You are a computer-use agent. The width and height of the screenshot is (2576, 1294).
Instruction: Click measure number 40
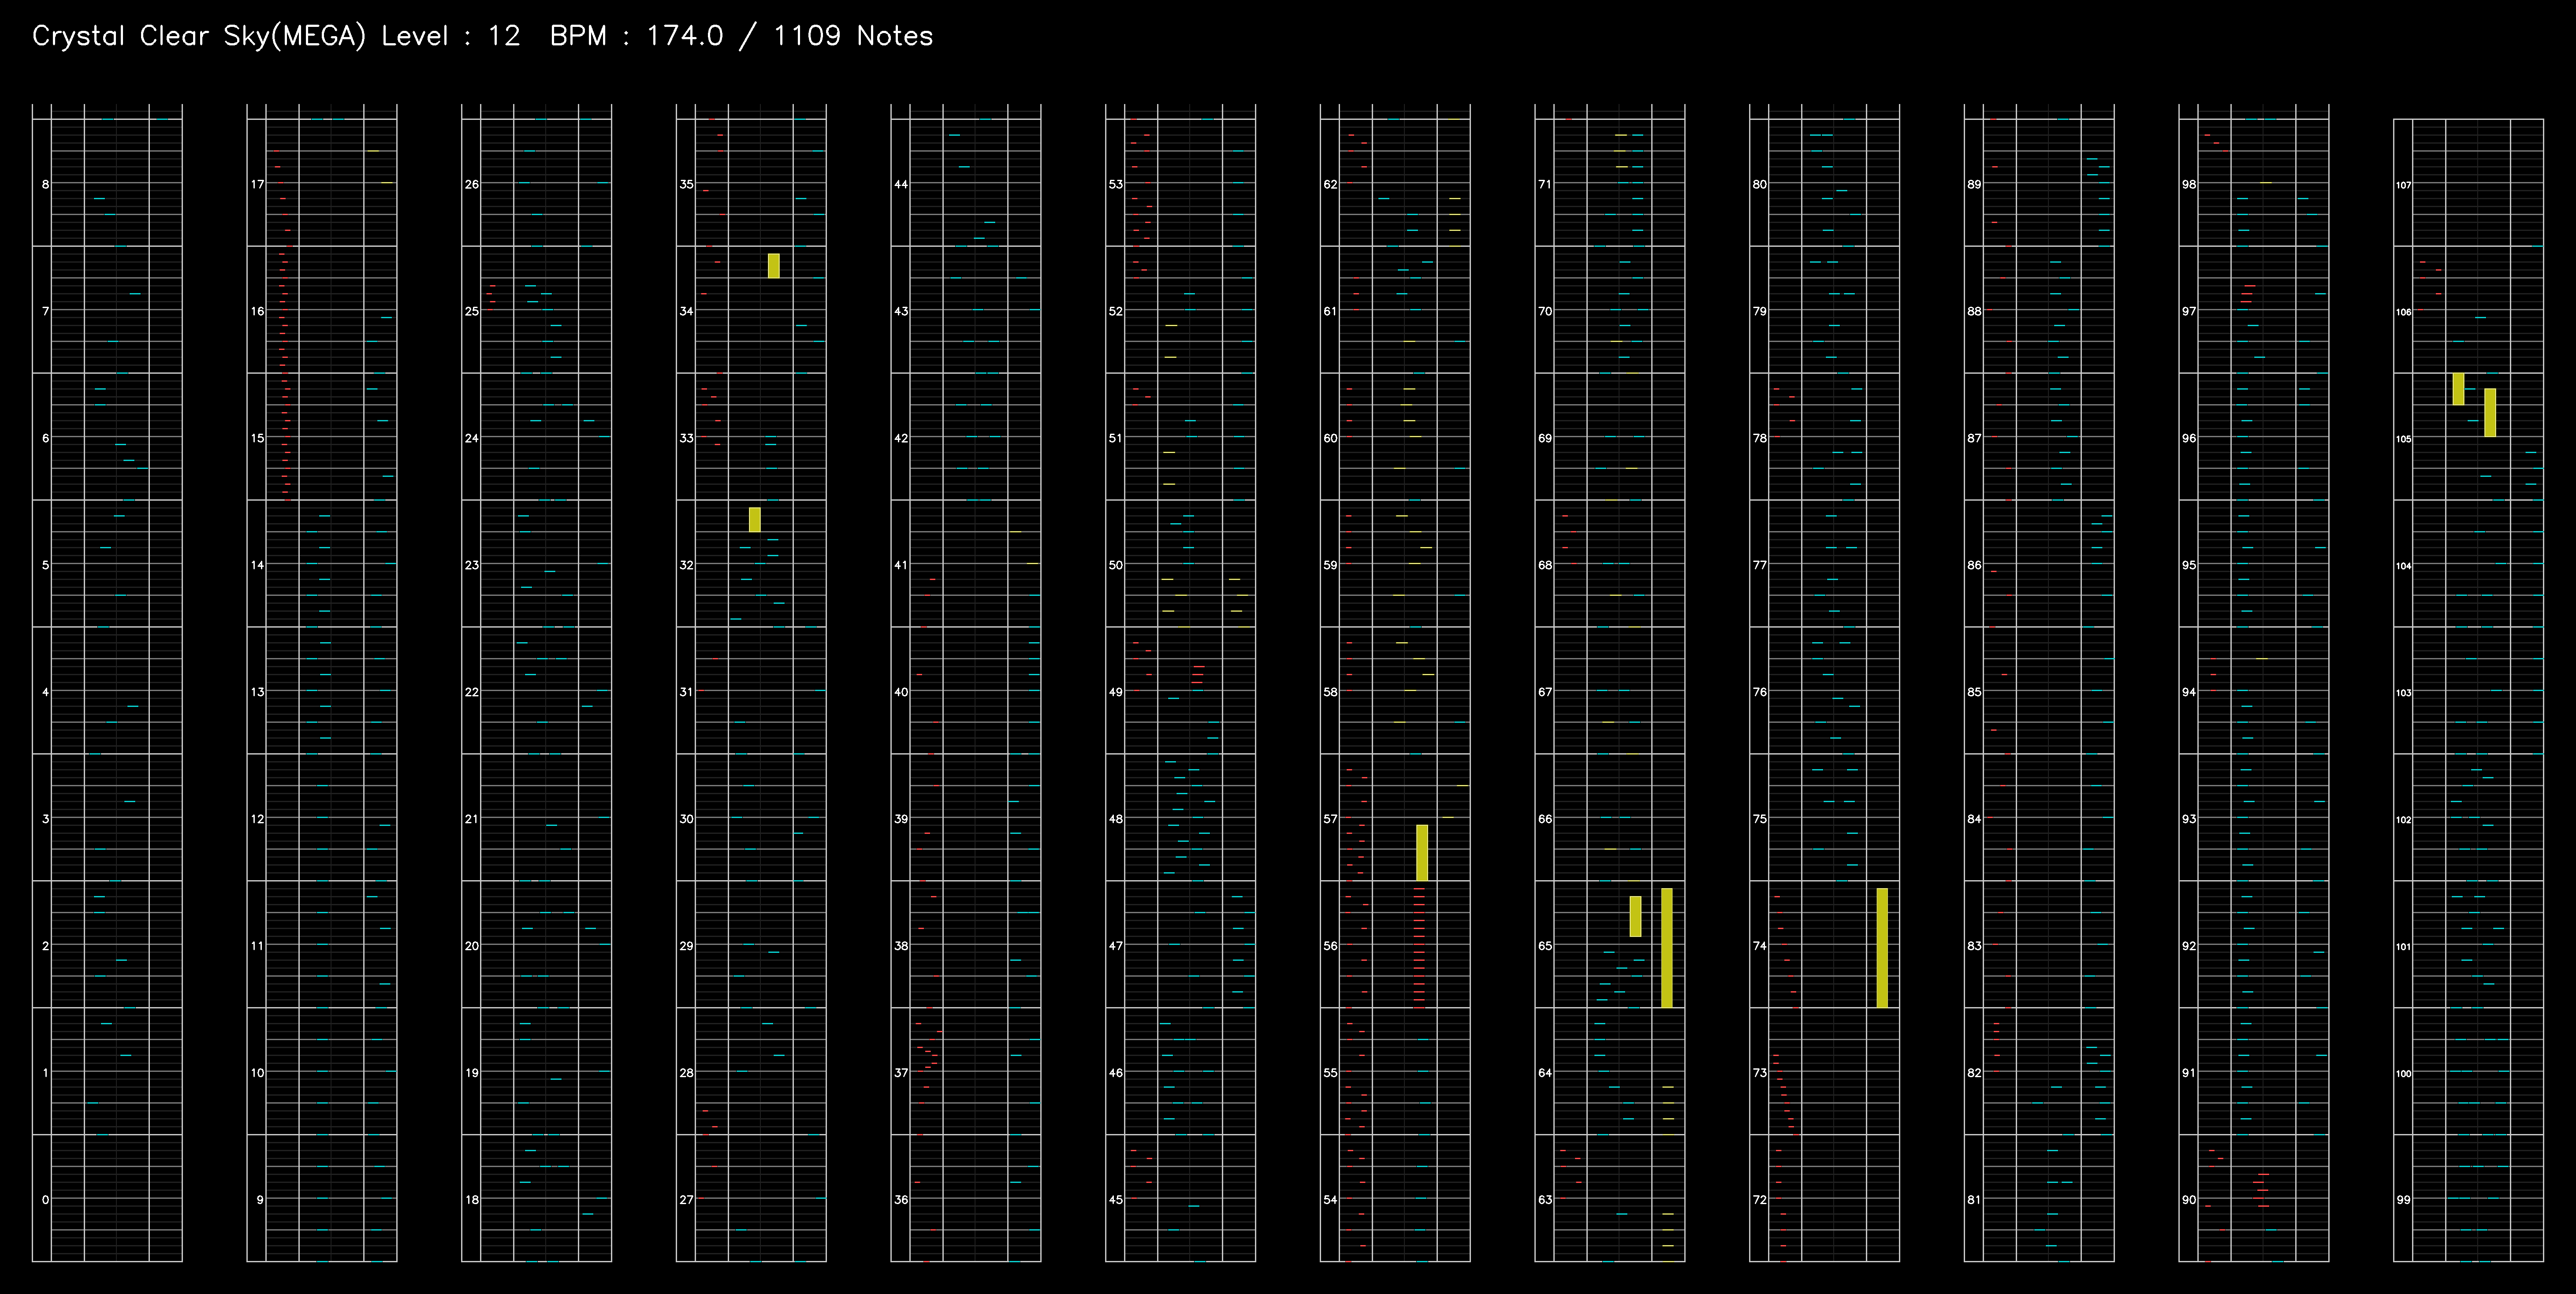click(x=901, y=692)
